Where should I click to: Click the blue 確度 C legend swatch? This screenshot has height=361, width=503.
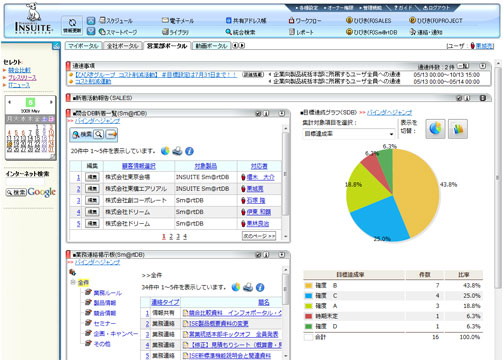[x=308, y=296]
